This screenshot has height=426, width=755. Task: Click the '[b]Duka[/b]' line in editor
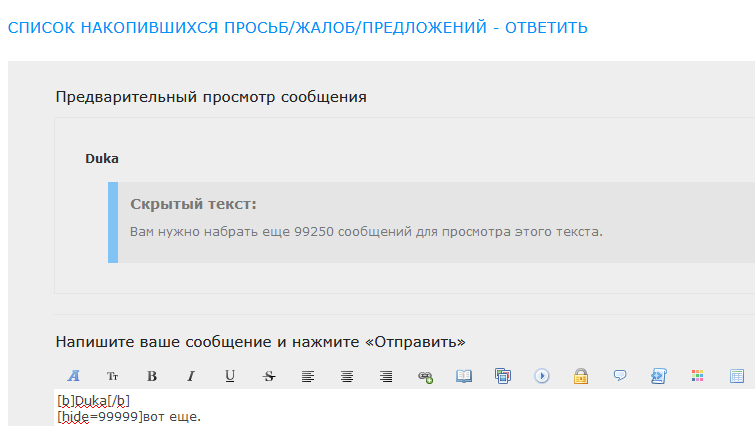point(93,400)
